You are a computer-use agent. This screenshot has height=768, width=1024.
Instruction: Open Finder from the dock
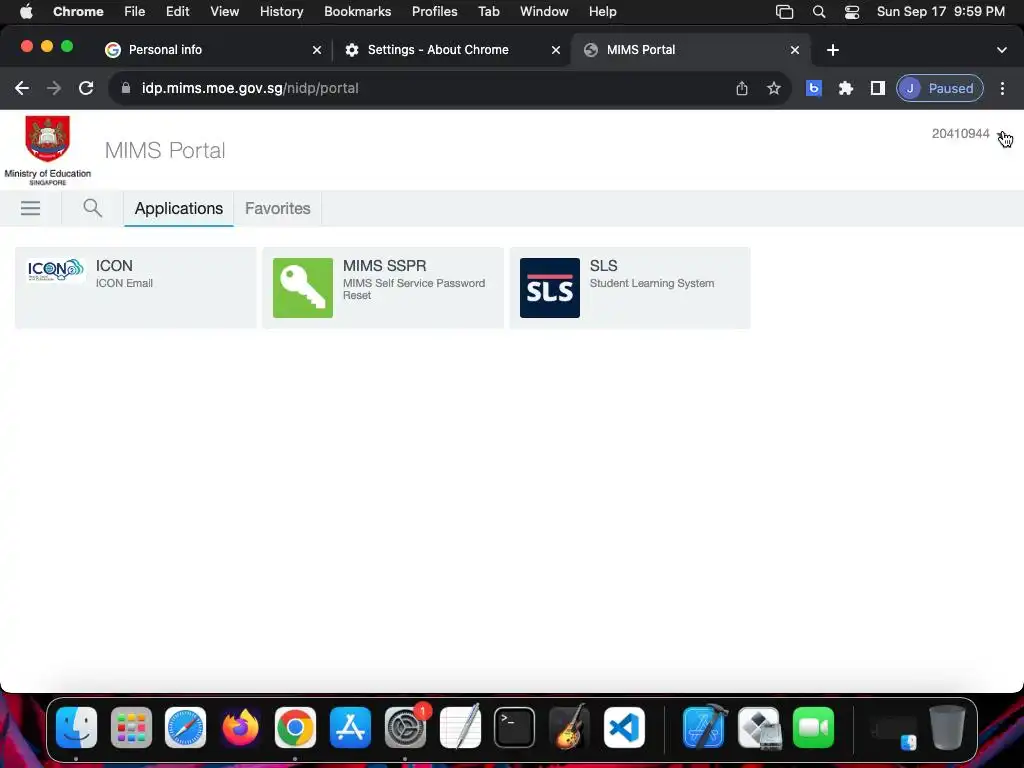click(x=76, y=728)
